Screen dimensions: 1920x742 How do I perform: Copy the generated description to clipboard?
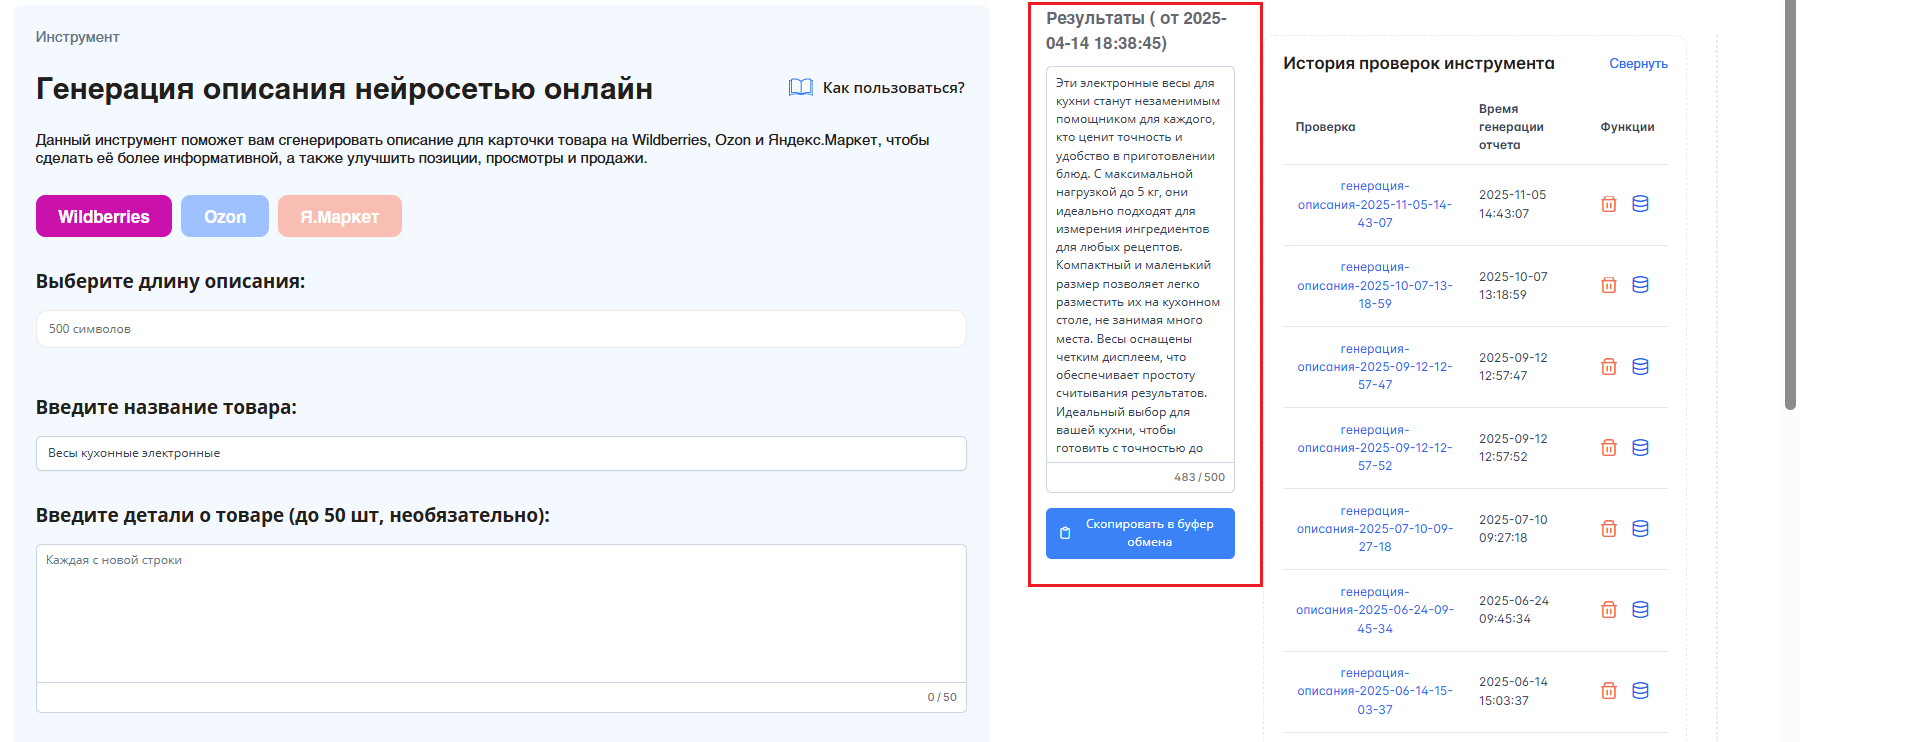(1140, 533)
